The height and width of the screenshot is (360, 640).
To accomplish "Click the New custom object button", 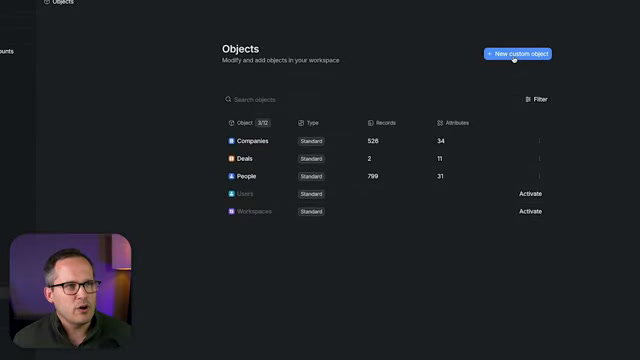I will [518, 54].
